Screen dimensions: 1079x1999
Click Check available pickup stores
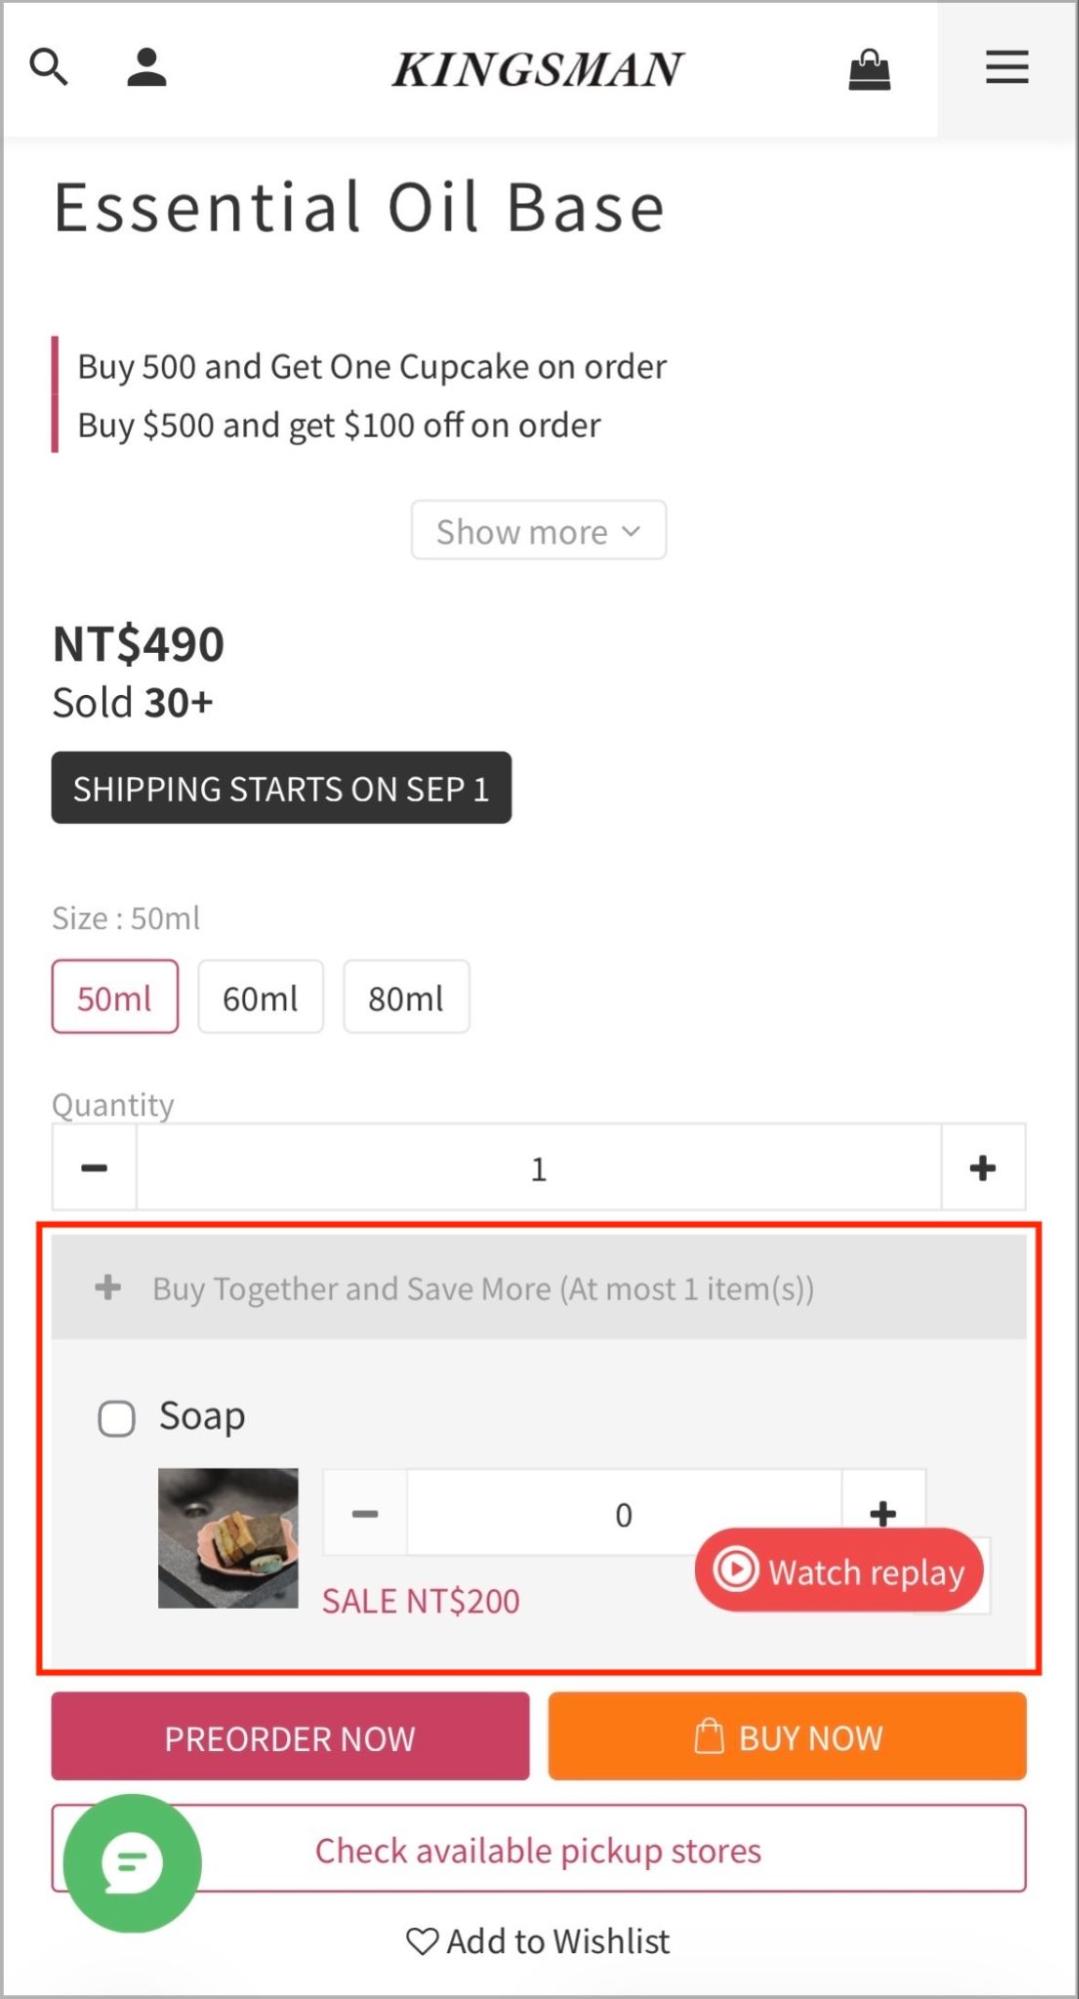pos(539,1849)
